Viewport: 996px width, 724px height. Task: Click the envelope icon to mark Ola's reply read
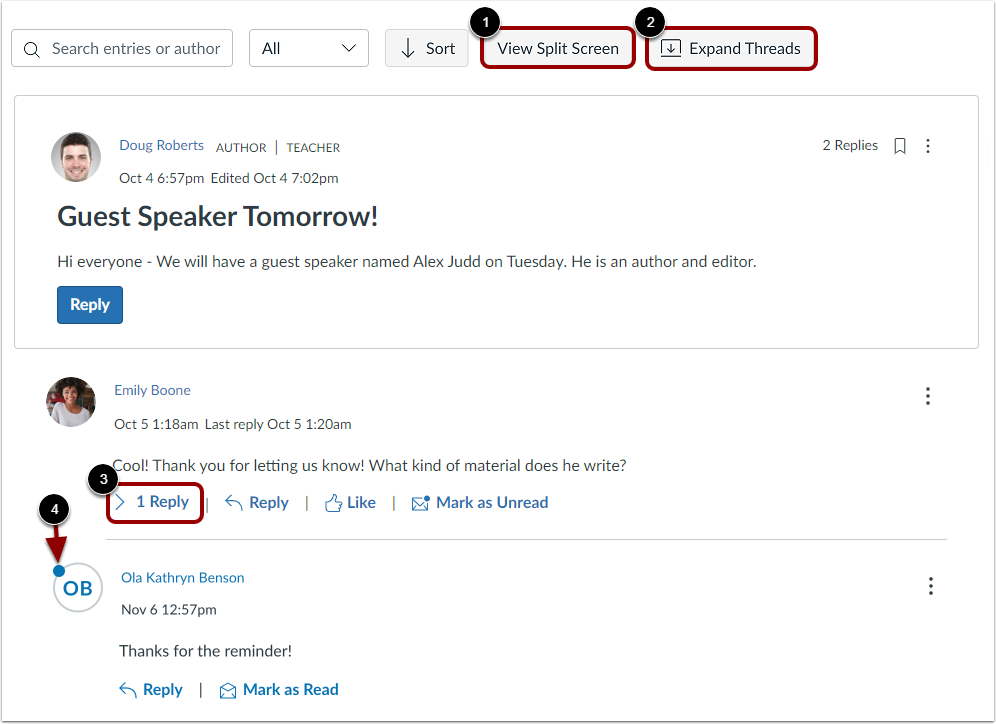coord(227,689)
